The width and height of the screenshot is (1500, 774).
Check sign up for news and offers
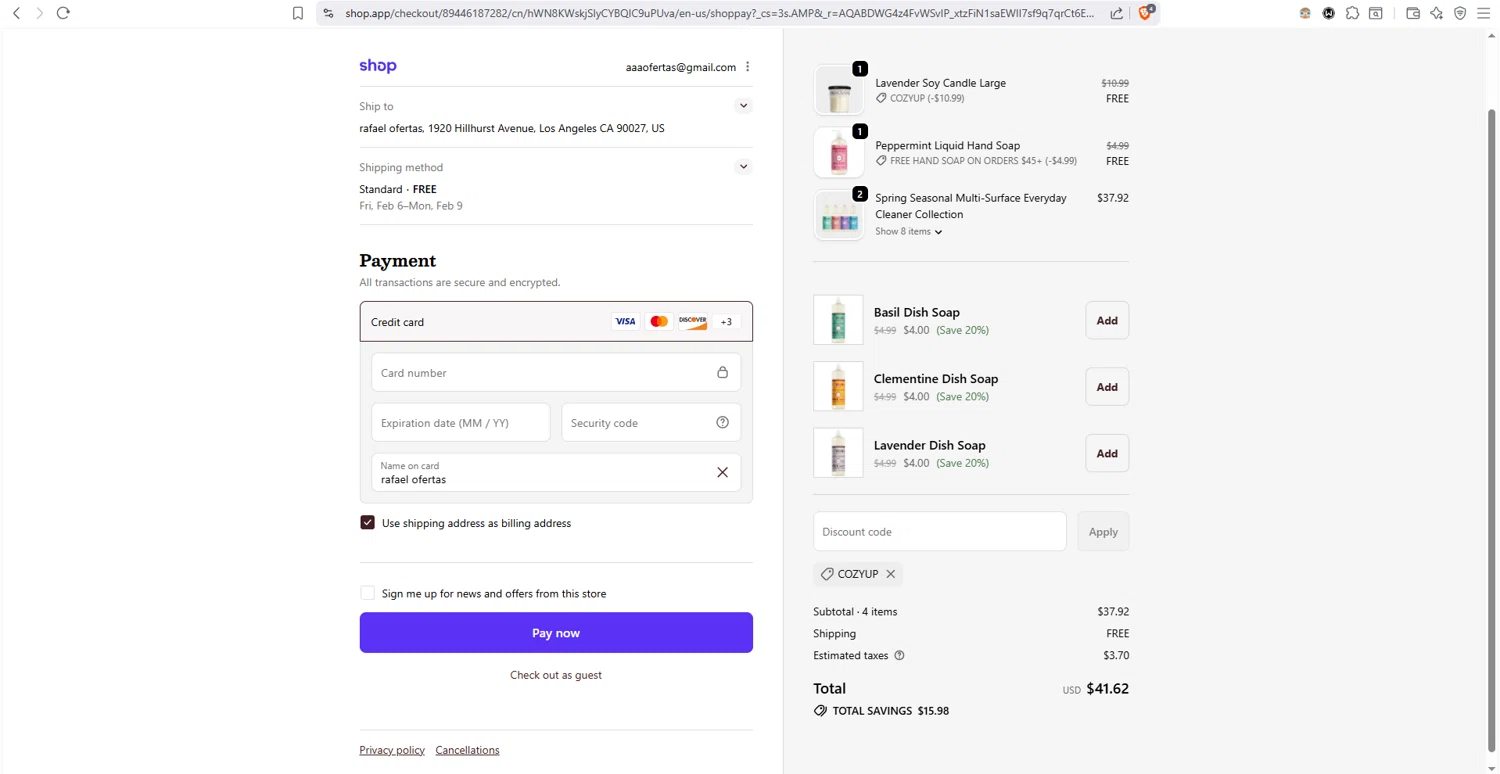pyautogui.click(x=367, y=593)
